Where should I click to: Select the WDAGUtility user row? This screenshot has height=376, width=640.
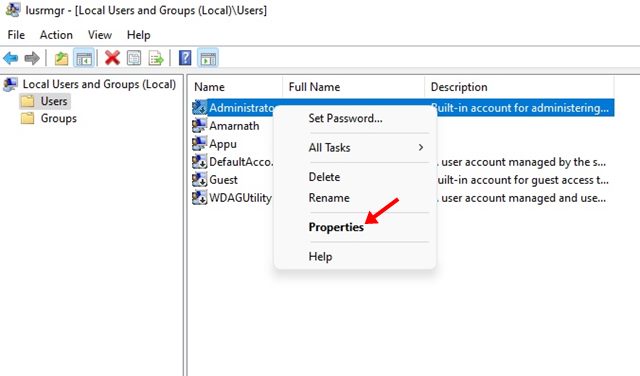240,198
